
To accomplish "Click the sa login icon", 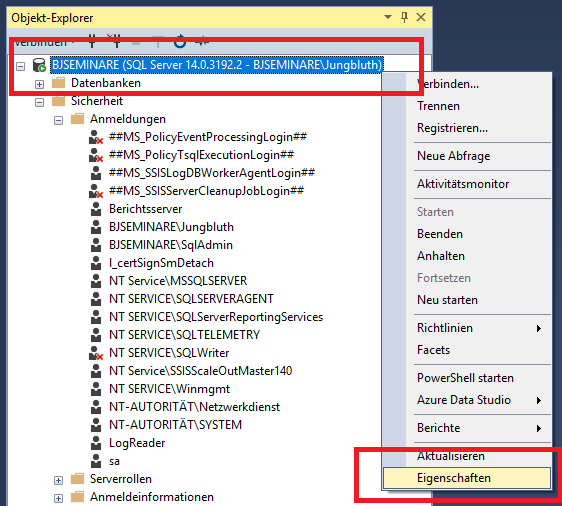I will pyautogui.click(x=96, y=461).
